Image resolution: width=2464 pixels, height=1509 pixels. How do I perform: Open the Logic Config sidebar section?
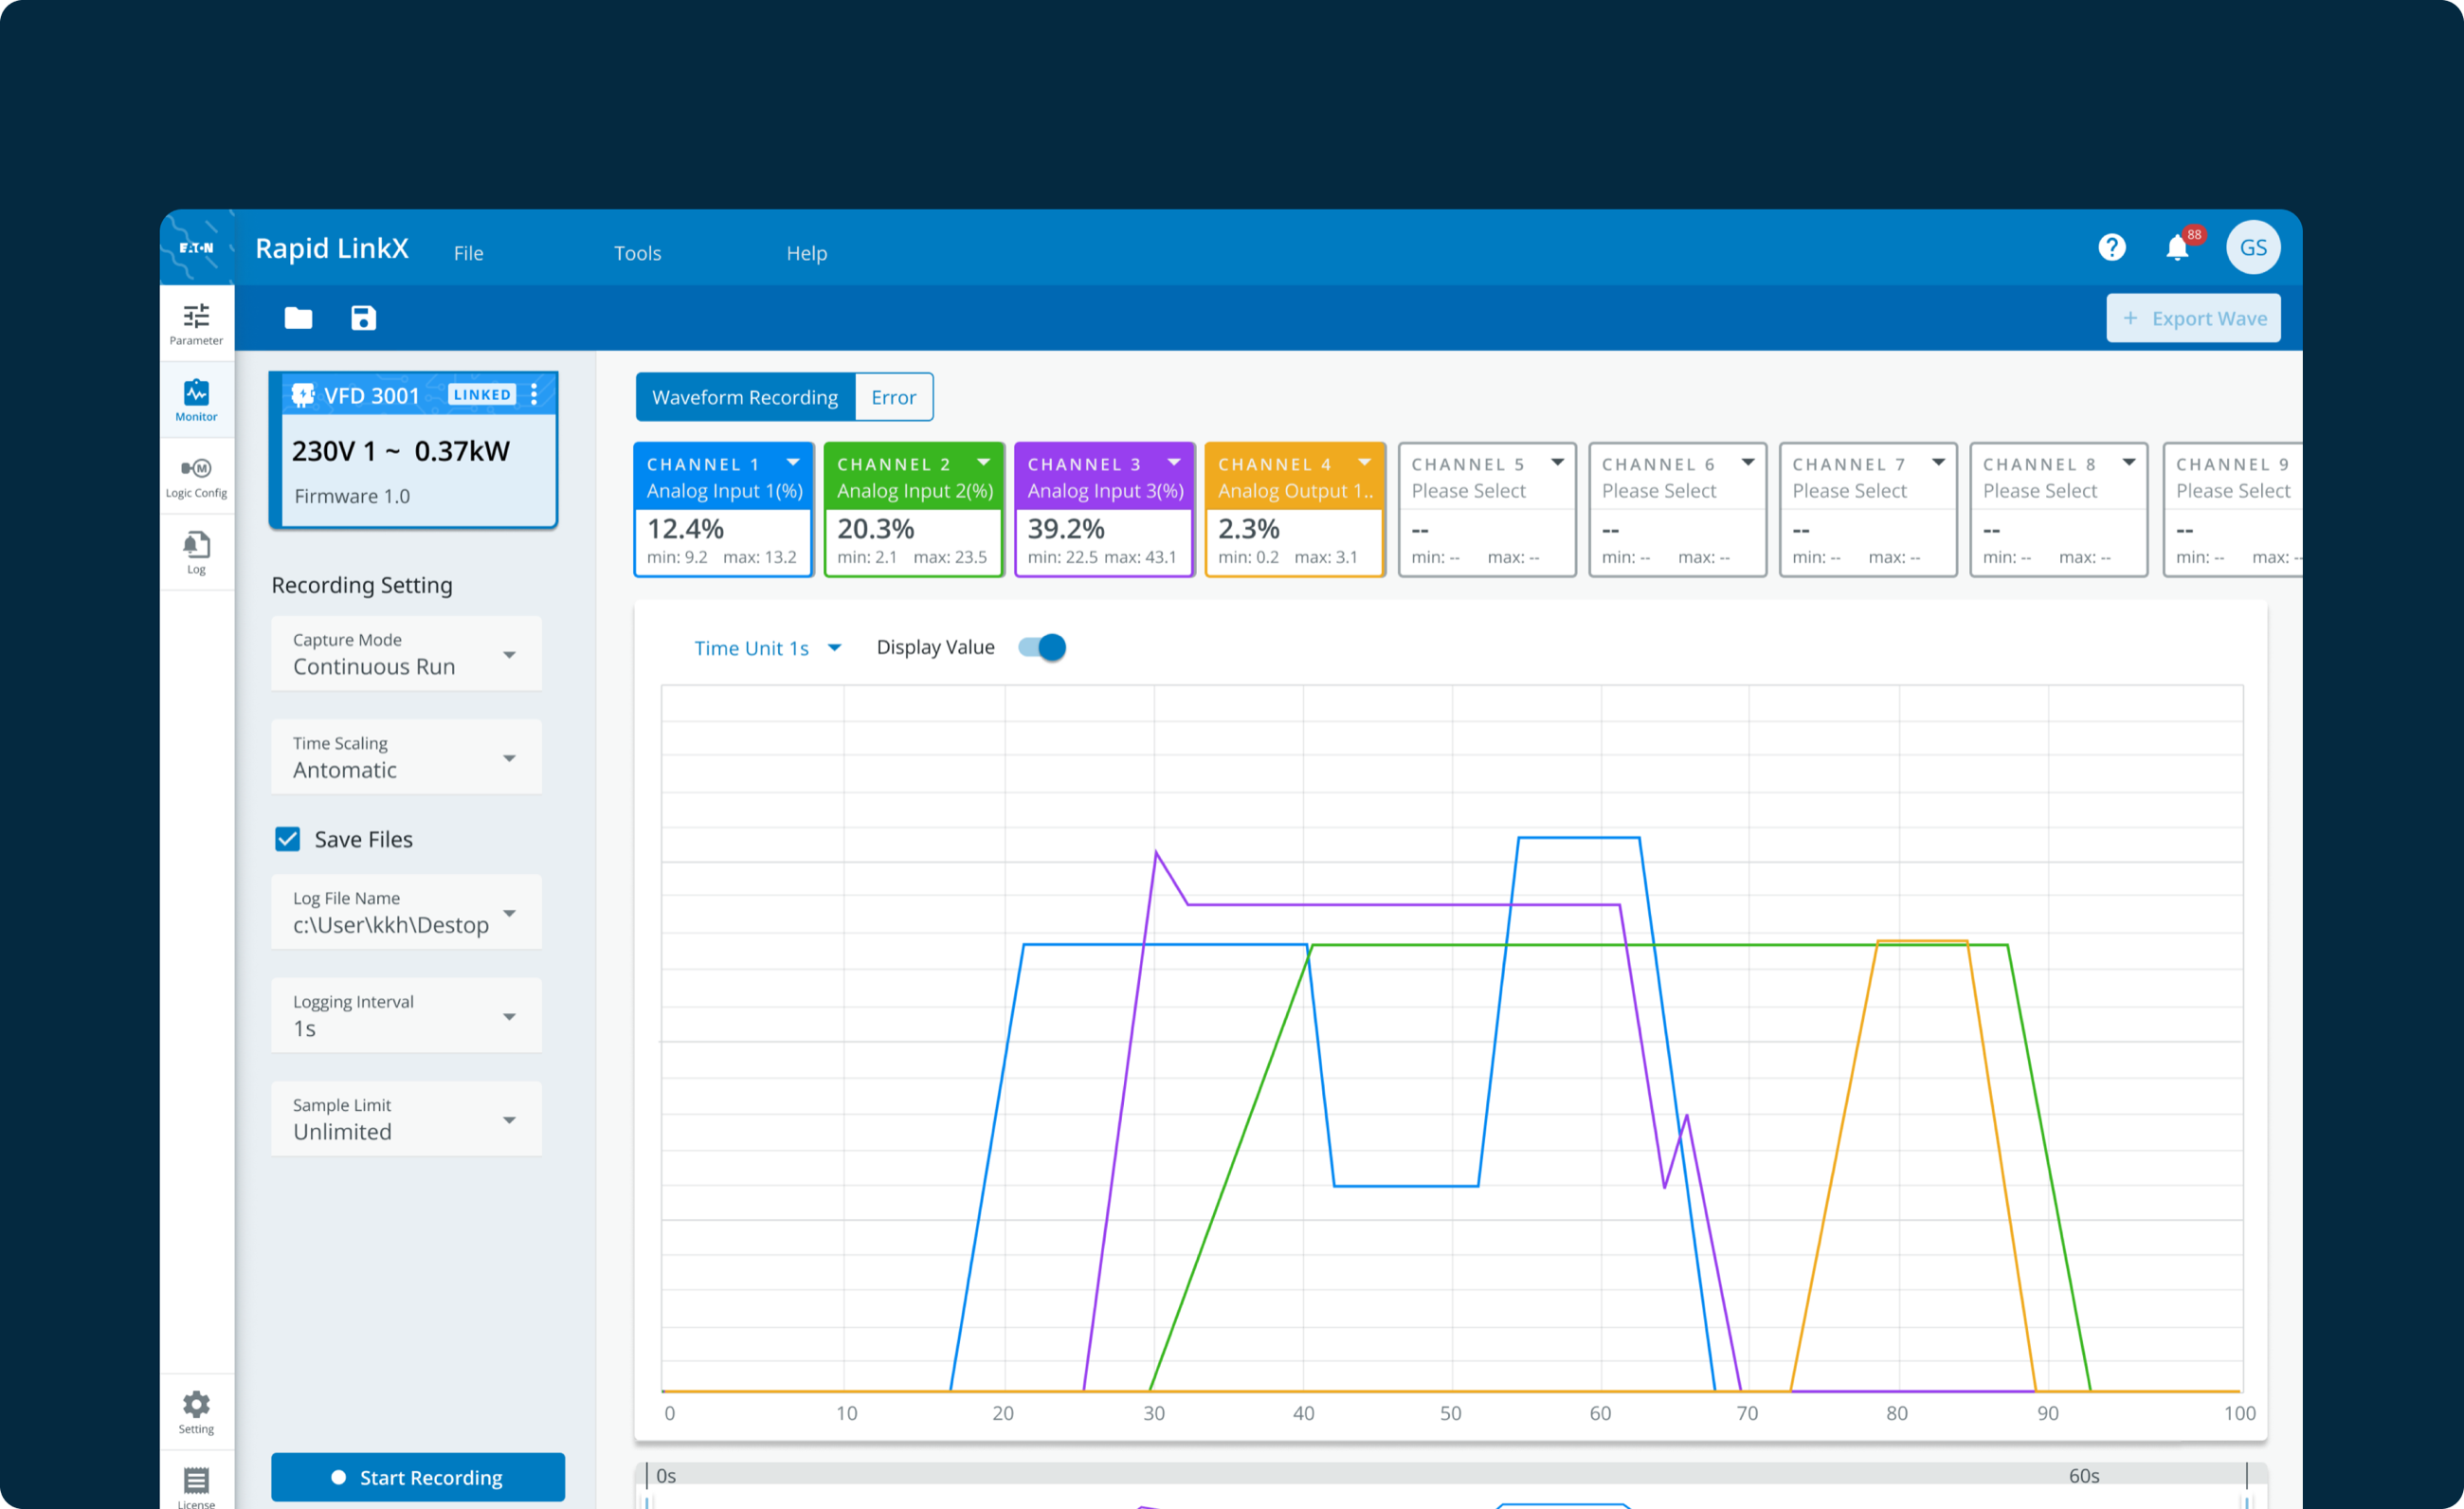coord(196,477)
